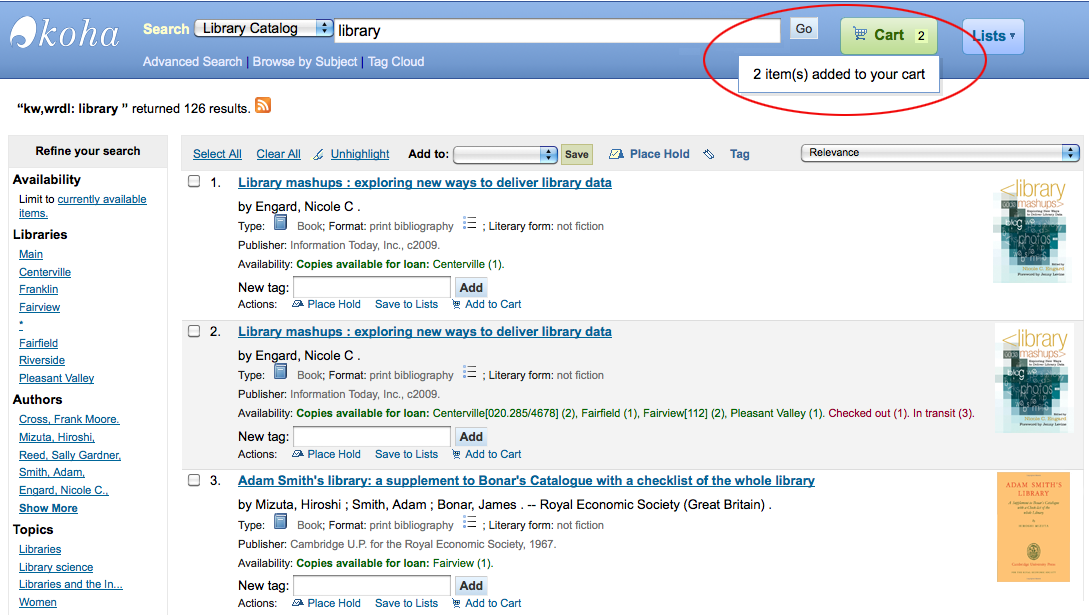Click the Go search button

point(804,28)
